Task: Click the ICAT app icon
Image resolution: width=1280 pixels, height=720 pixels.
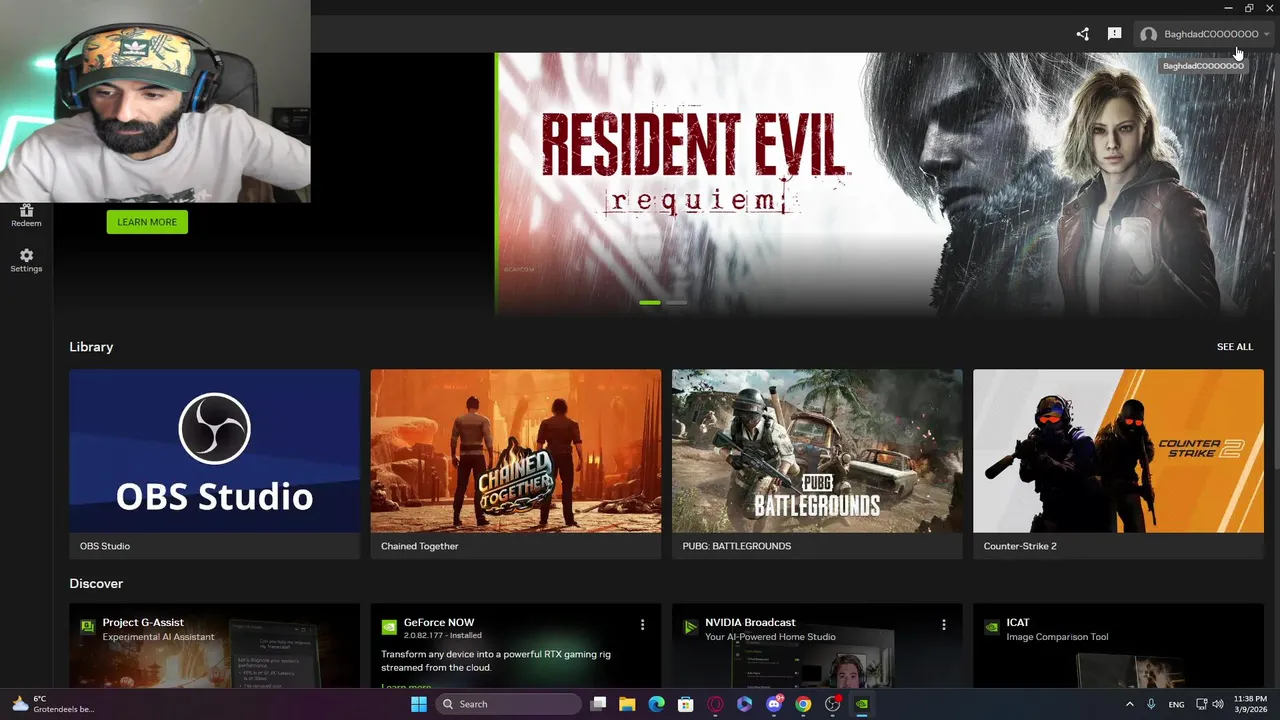Action: tap(991, 627)
